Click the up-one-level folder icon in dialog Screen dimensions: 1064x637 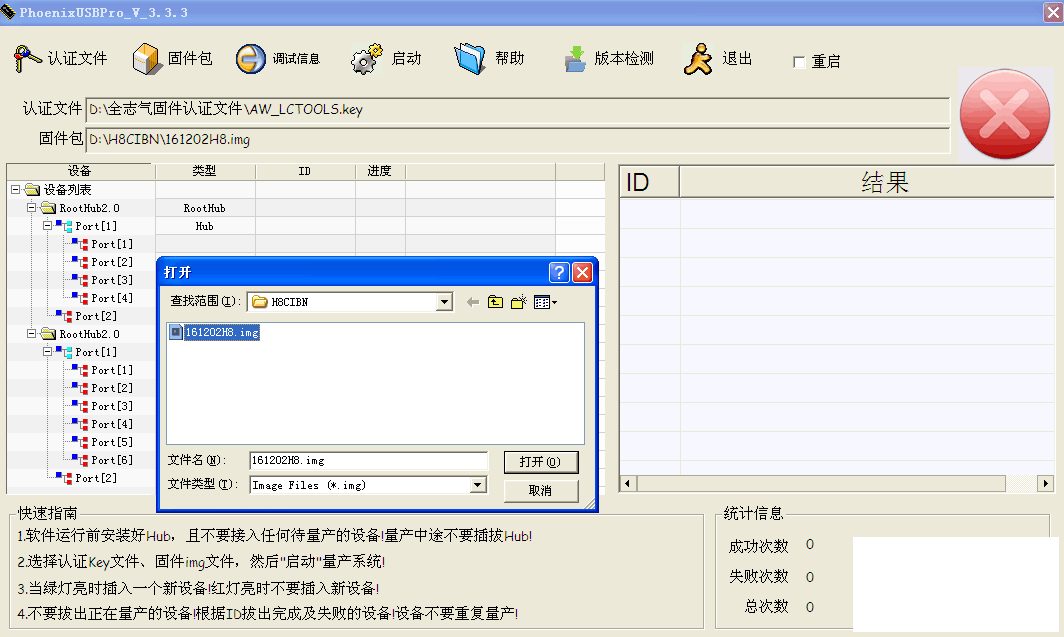(495, 301)
